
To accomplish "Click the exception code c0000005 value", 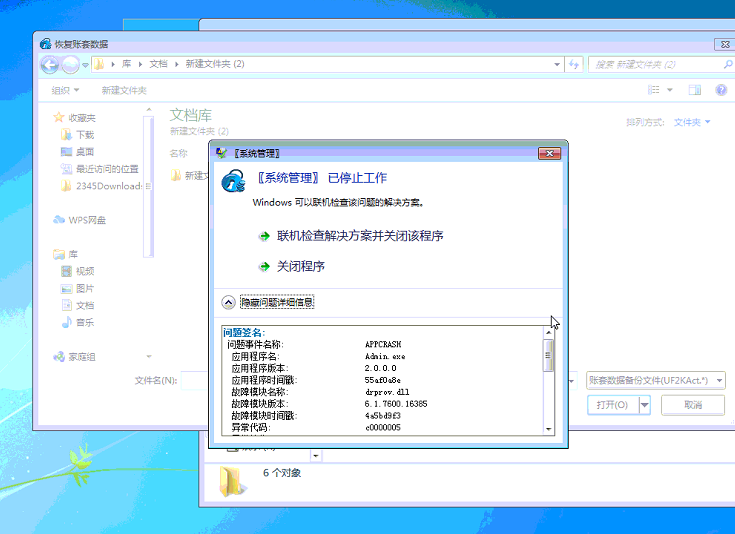I will click(x=382, y=428).
